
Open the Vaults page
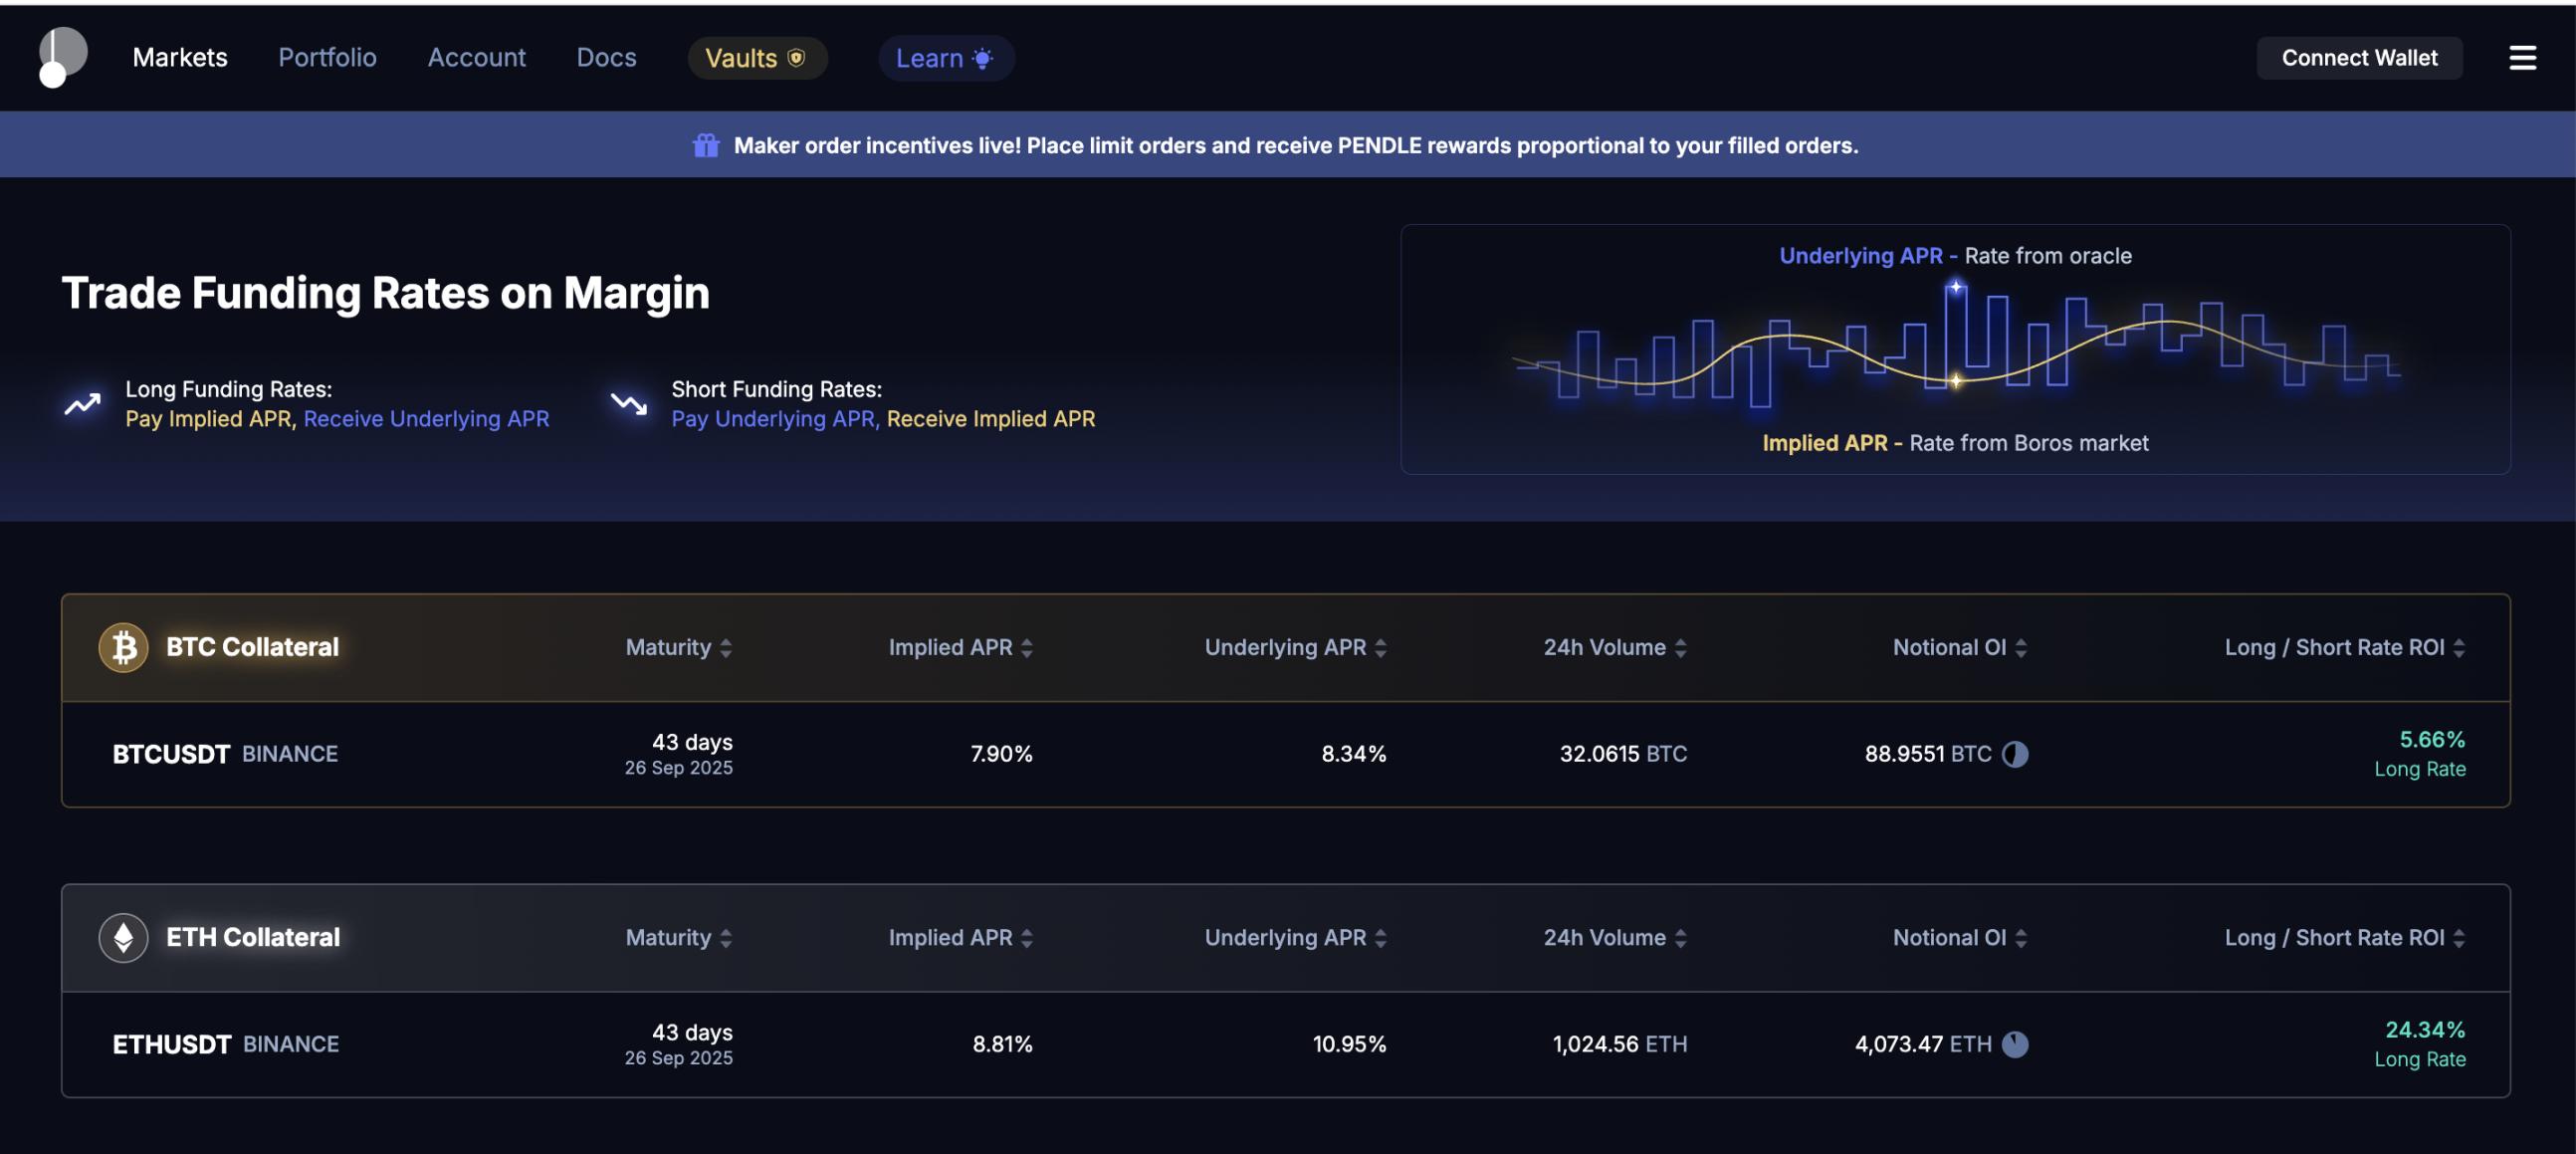click(756, 58)
